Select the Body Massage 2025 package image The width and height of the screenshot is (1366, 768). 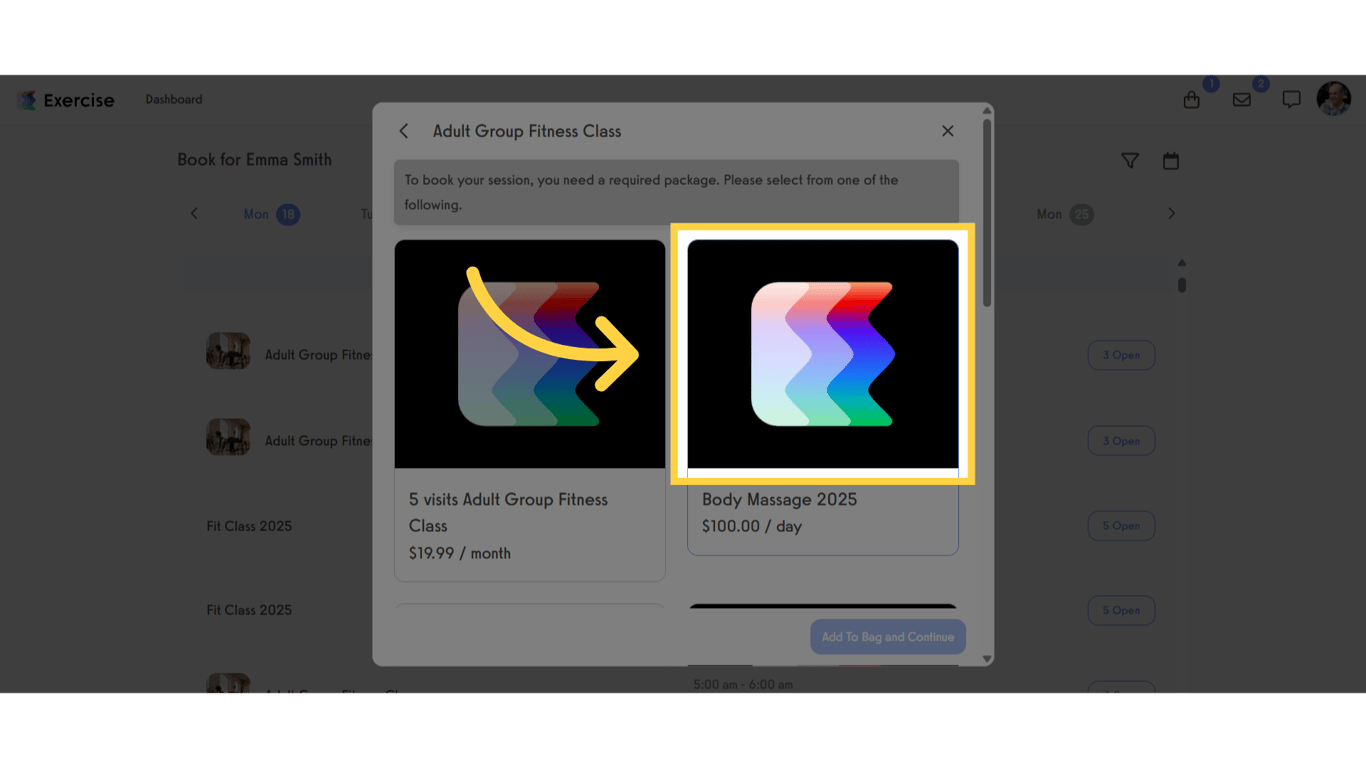coord(823,354)
